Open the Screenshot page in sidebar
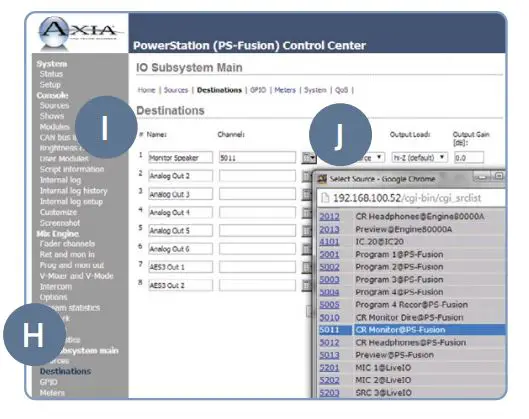 (60, 223)
